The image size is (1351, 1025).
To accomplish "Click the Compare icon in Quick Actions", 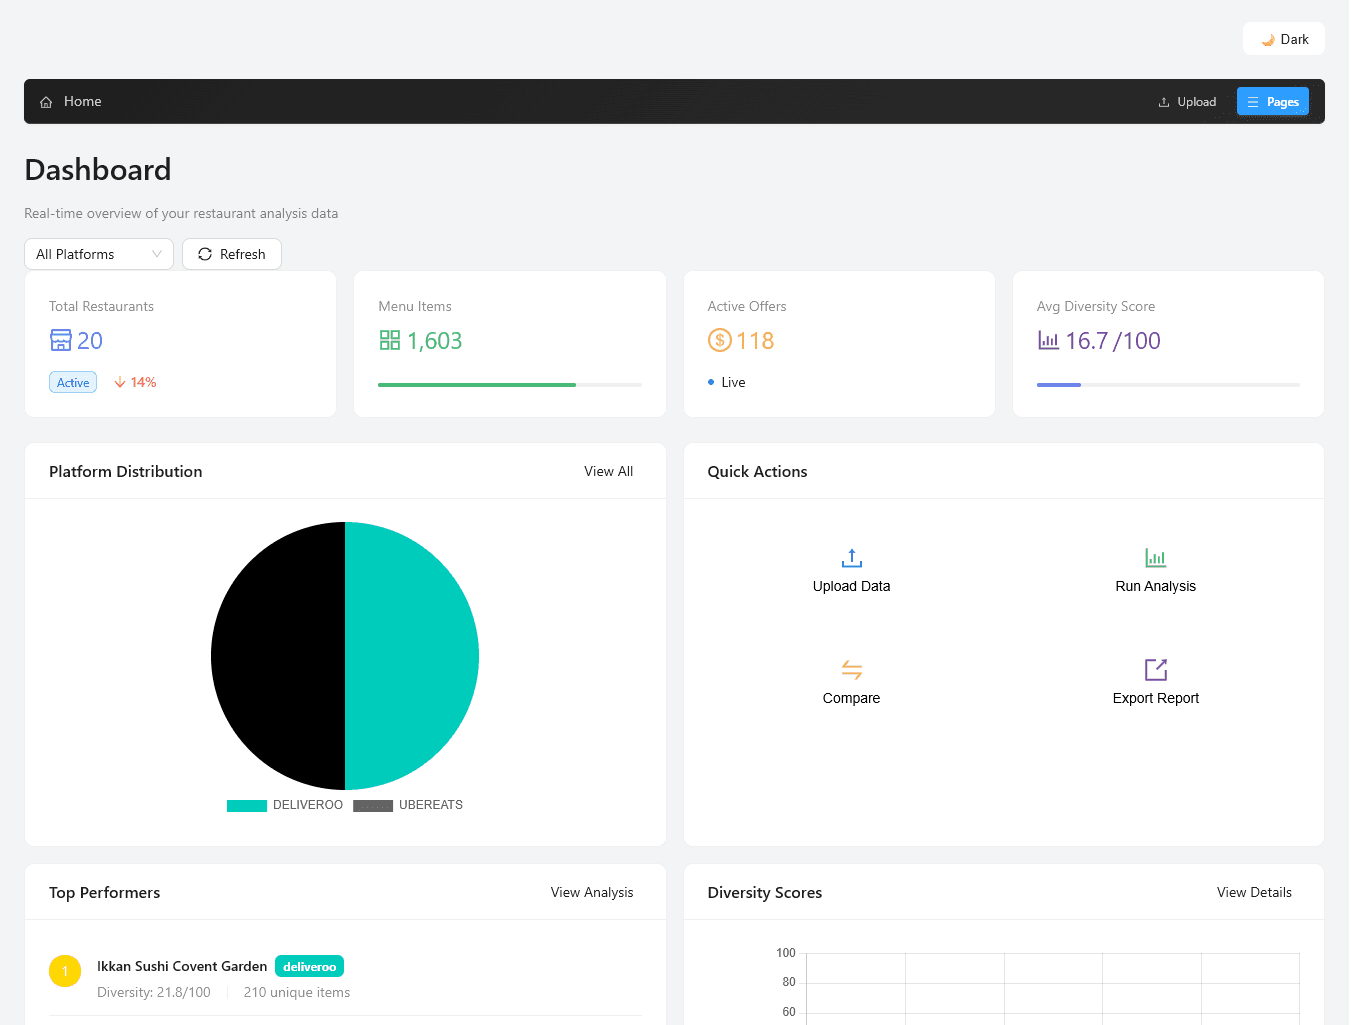I will 851,670.
